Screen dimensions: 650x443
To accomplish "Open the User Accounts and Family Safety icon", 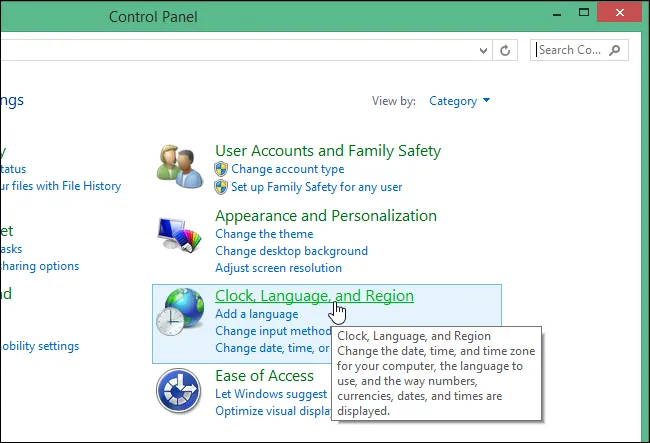I will tap(180, 167).
